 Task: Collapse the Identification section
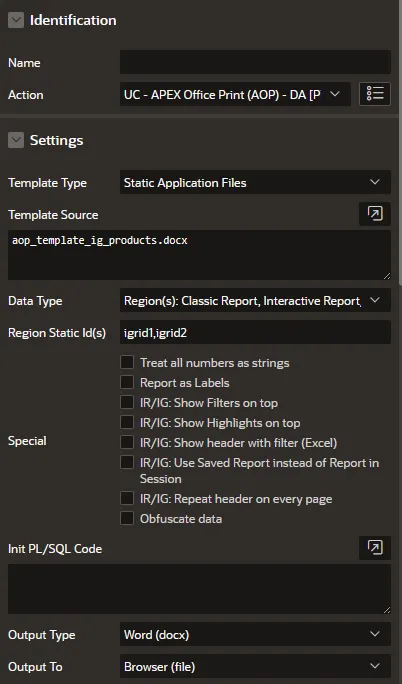coord(16,20)
